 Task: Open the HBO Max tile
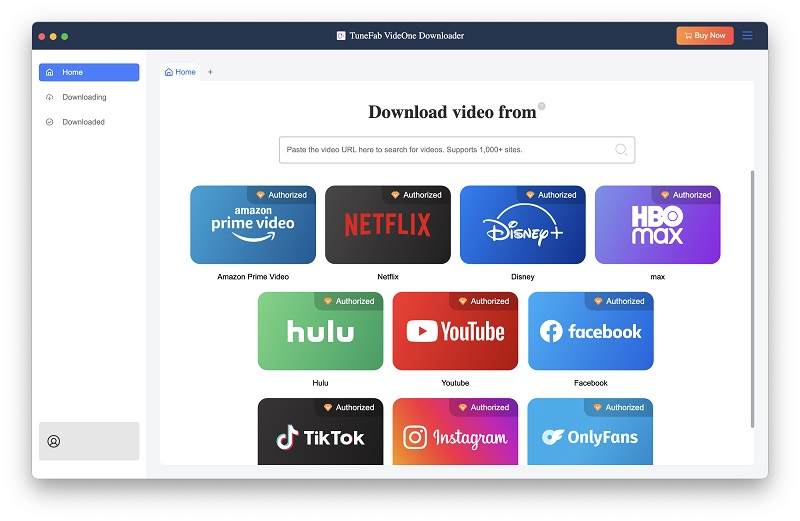tap(657, 225)
